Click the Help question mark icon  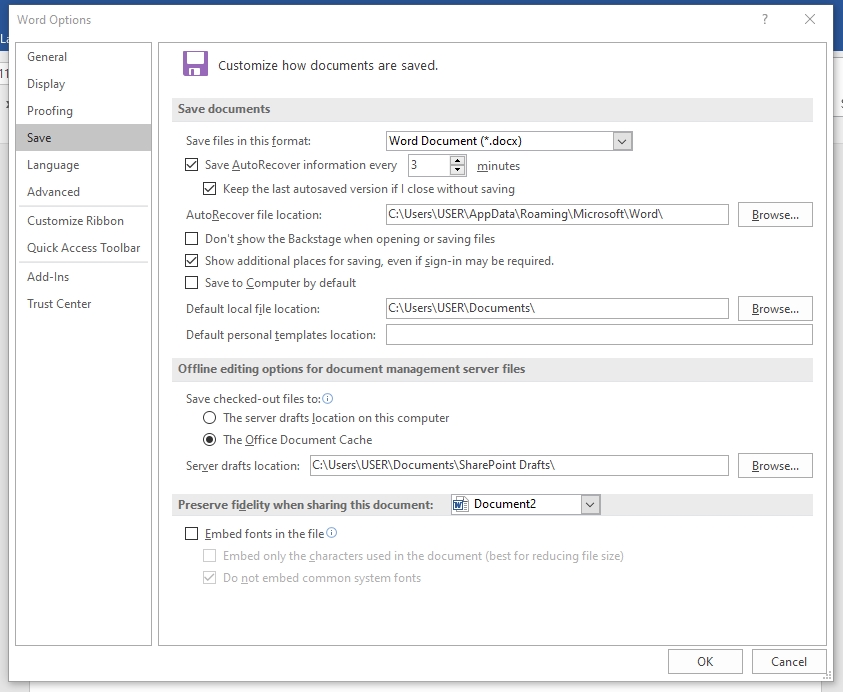[x=765, y=19]
